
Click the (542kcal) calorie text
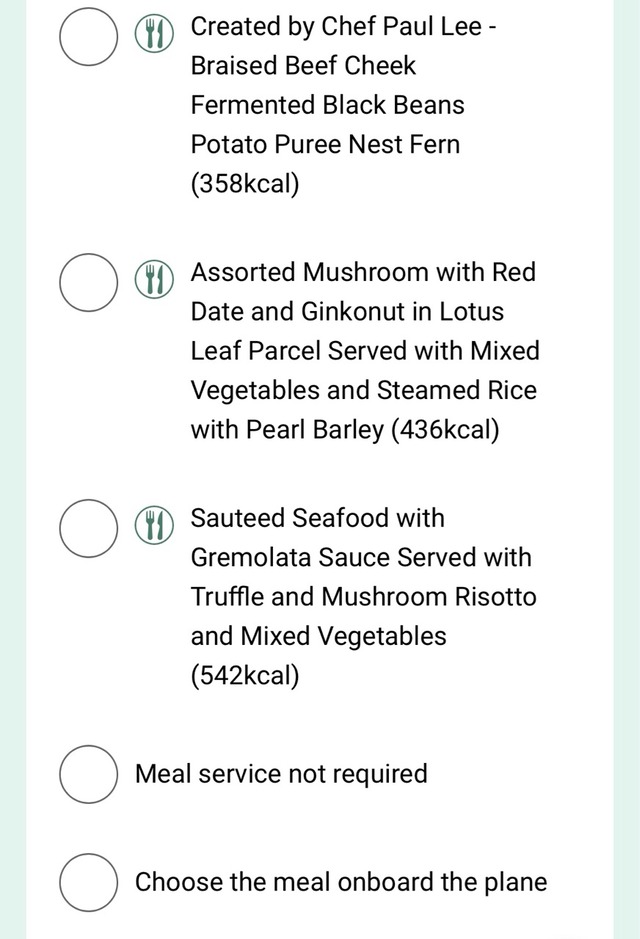pyautogui.click(x=245, y=676)
